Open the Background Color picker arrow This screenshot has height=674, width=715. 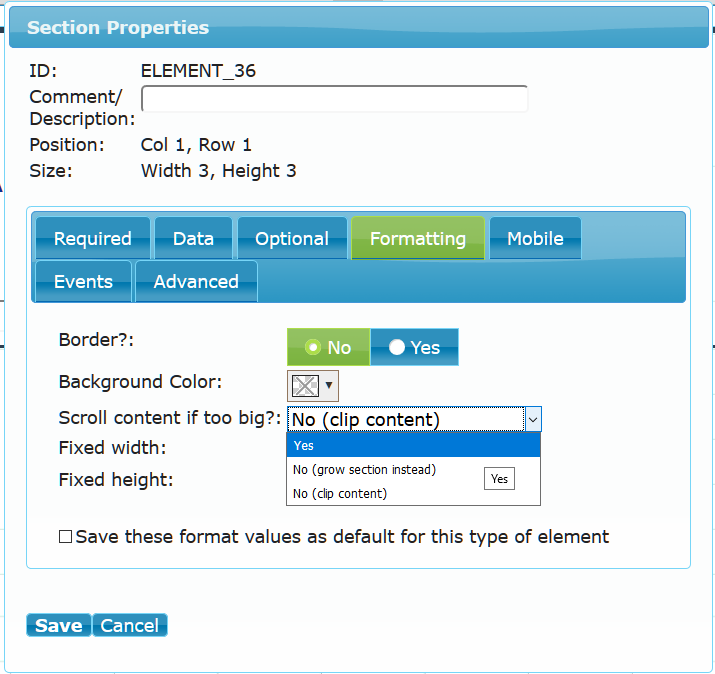coord(329,385)
